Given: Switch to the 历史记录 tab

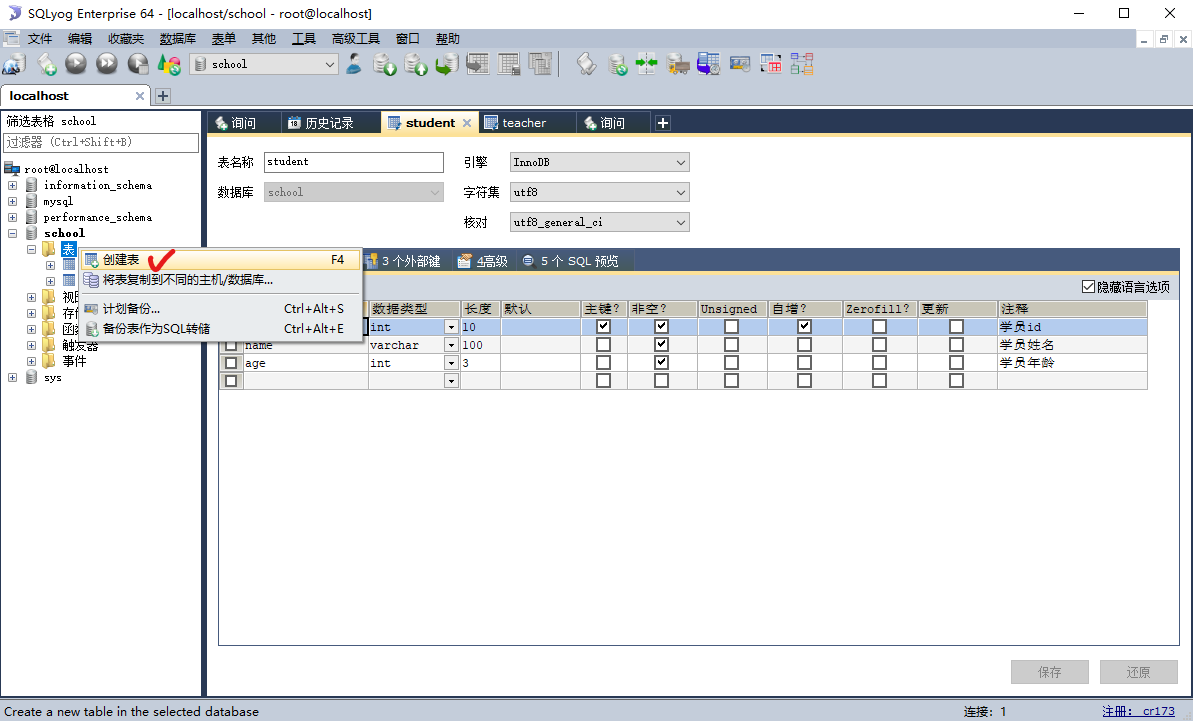Looking at the screenshot, I should click(x=329, y=123).
